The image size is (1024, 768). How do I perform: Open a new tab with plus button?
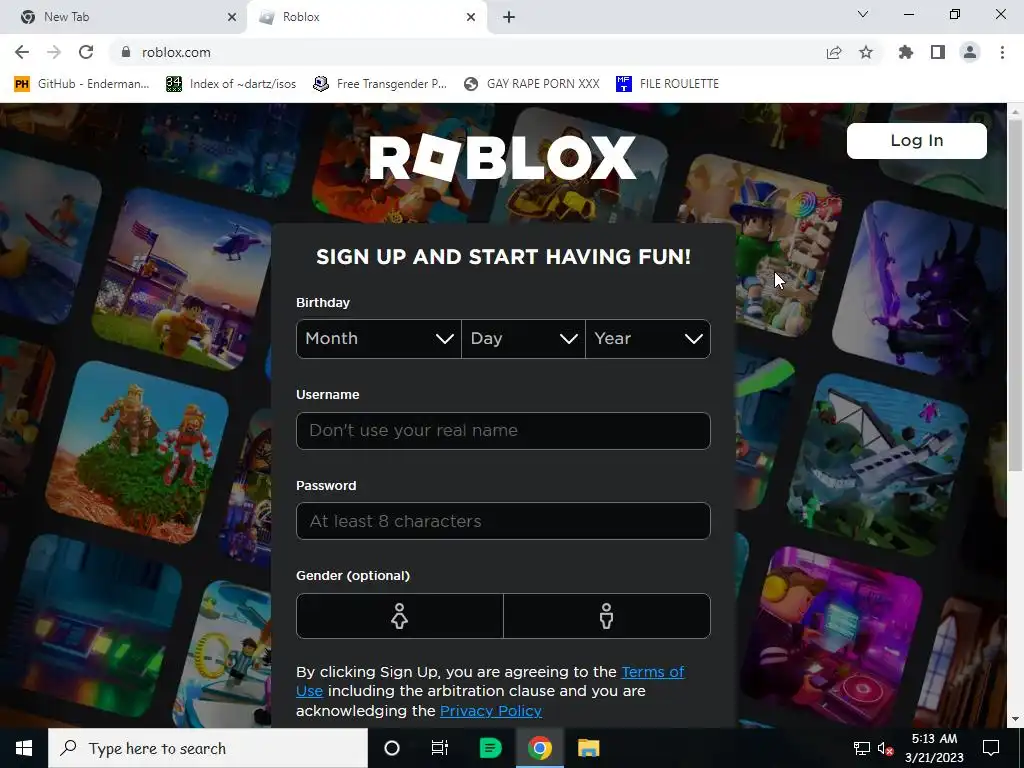click(509, 17)
